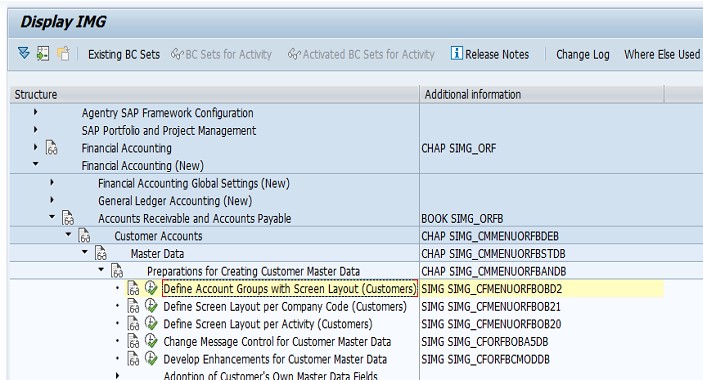This screenshot has width=703, height=380.
Task: Select Define Account Groups with Screen Layout (Customers)
Action: (290, 289)
